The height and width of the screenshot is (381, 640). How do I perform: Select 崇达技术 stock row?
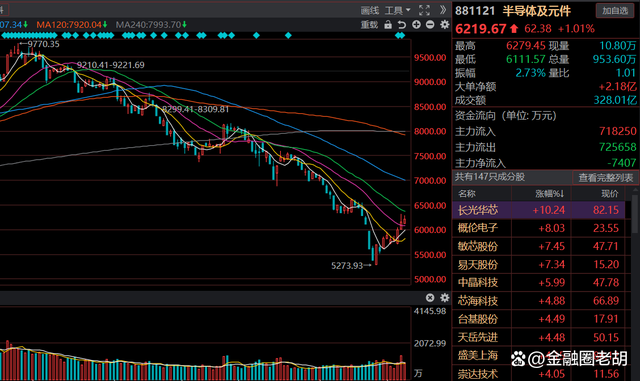tap(538, 373)
